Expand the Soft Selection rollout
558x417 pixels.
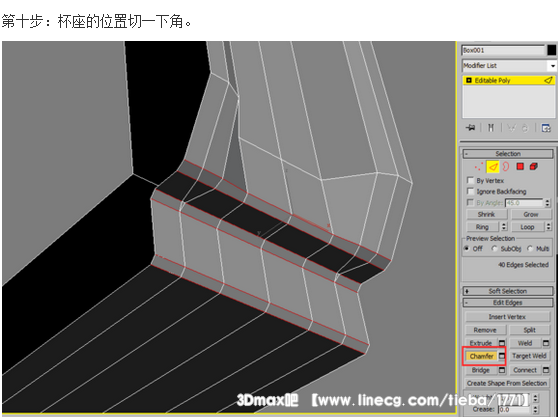[x=508, y=291]
